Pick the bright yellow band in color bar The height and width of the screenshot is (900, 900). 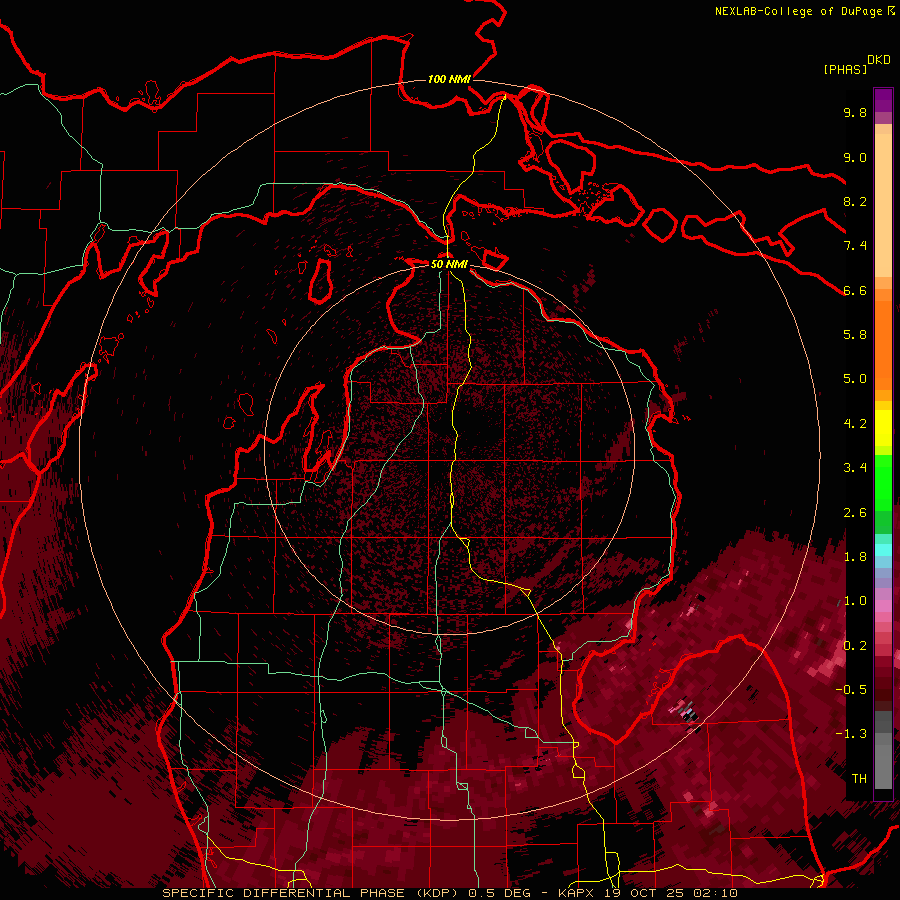pyautogui.click(x=883, y=428)
